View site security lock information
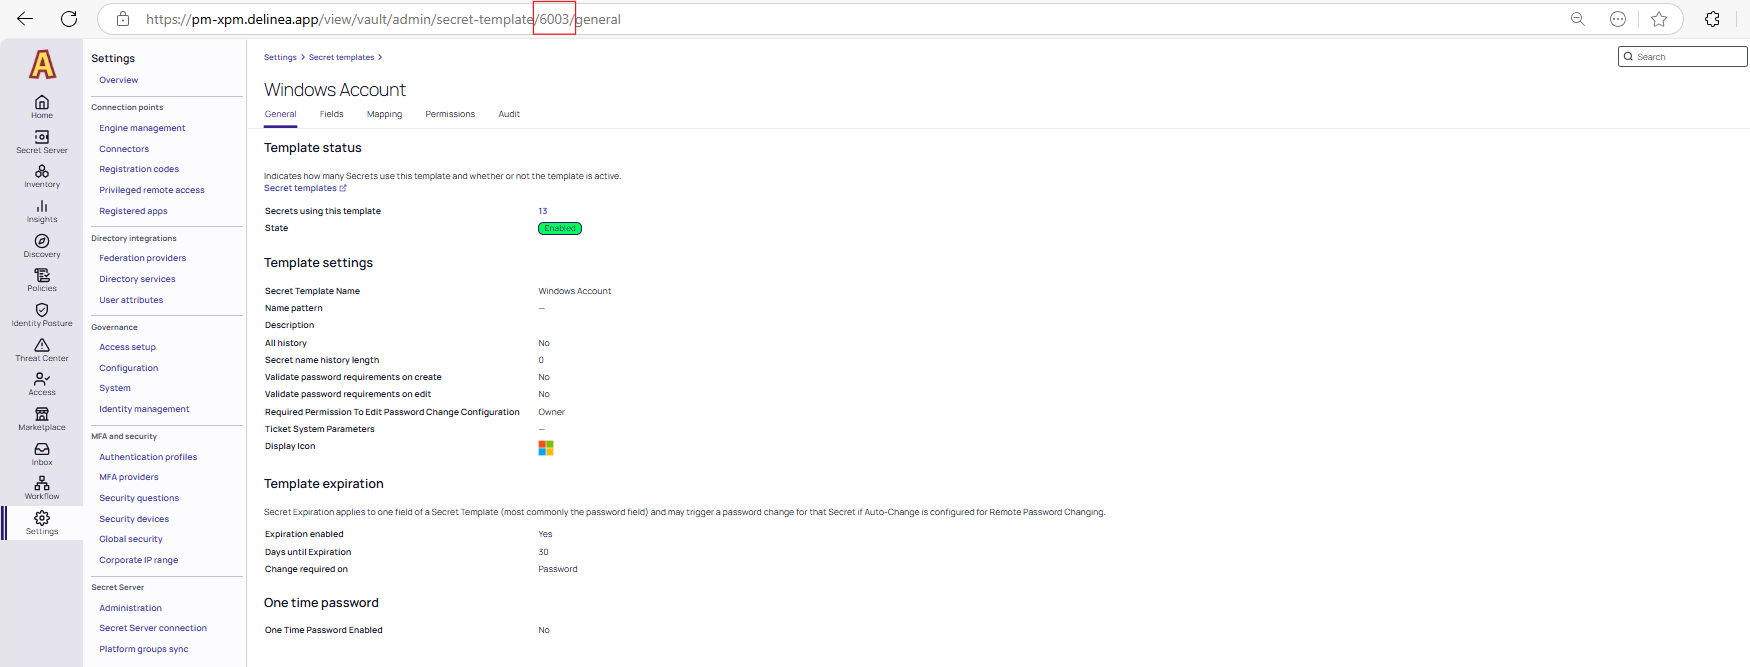1750x667 pixels. (123, 19)
